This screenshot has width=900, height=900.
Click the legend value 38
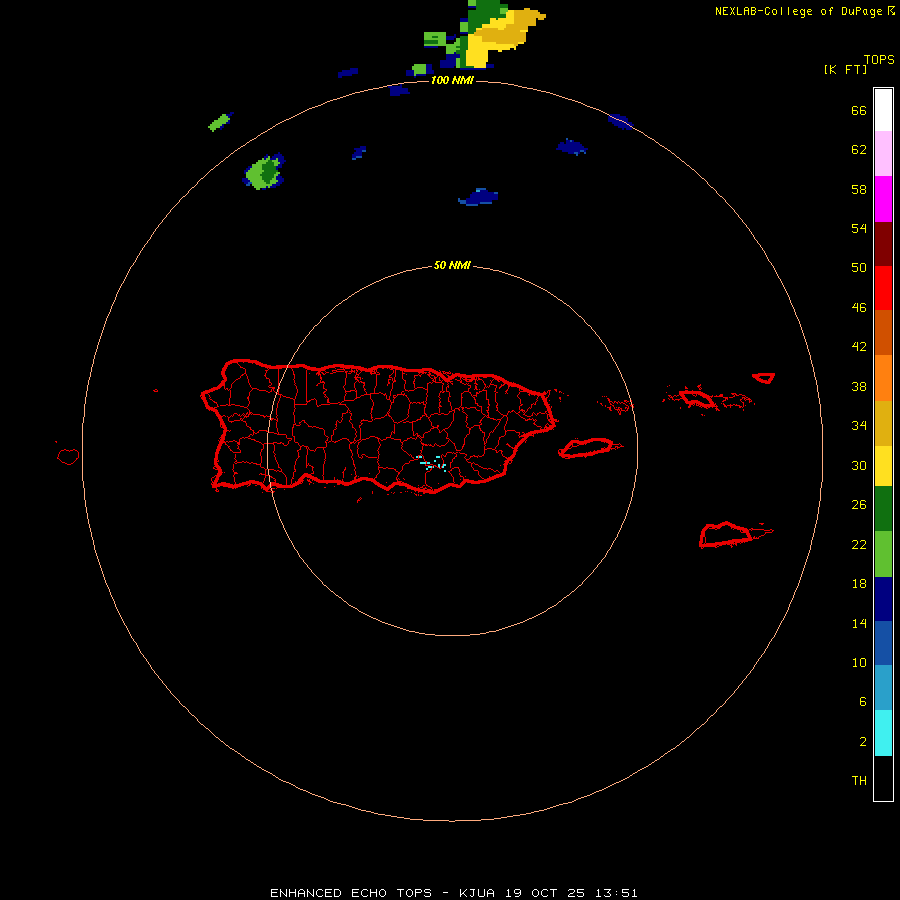click(859, 386)
